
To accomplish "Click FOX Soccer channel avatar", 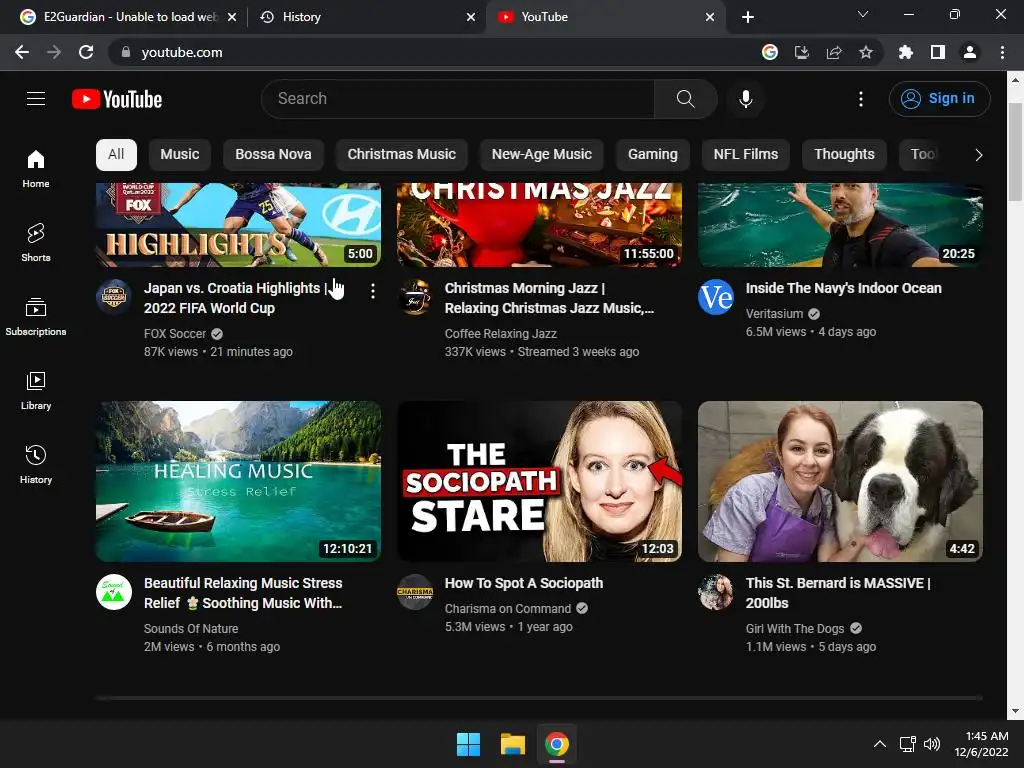I will 114,297.
